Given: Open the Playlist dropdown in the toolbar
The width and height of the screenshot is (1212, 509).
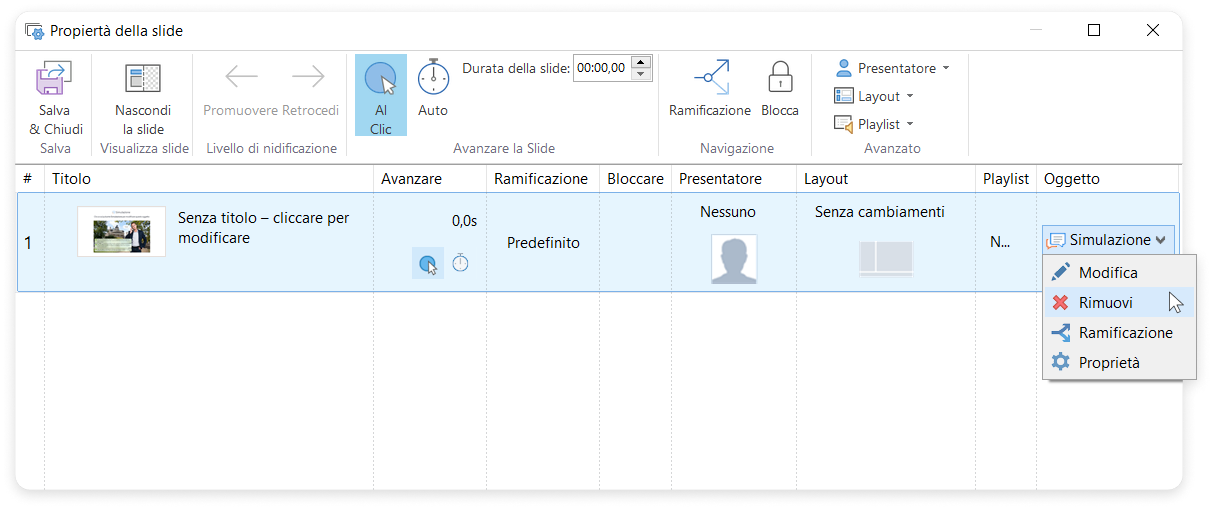Looking at the screenshot, I should pos(873,125).
